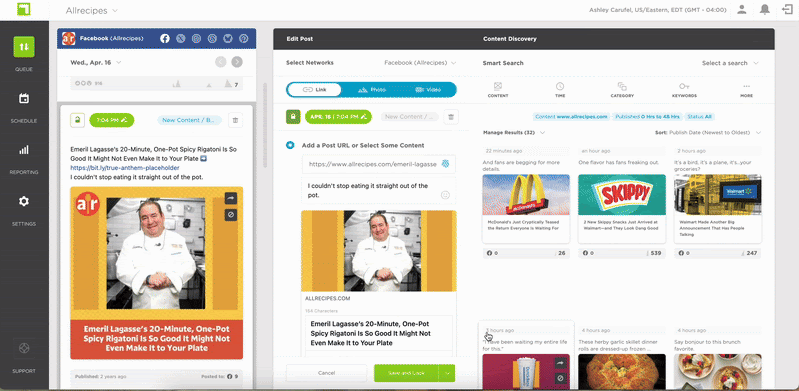Open the Sort by Publish Date dropdown

708,133
